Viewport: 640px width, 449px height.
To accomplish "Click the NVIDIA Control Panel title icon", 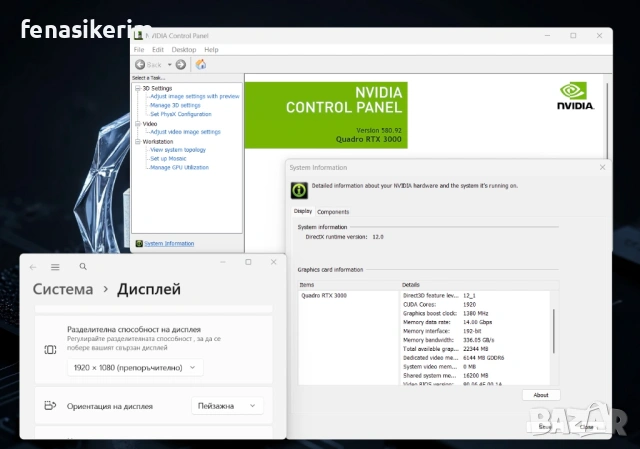I will (138, 36).
